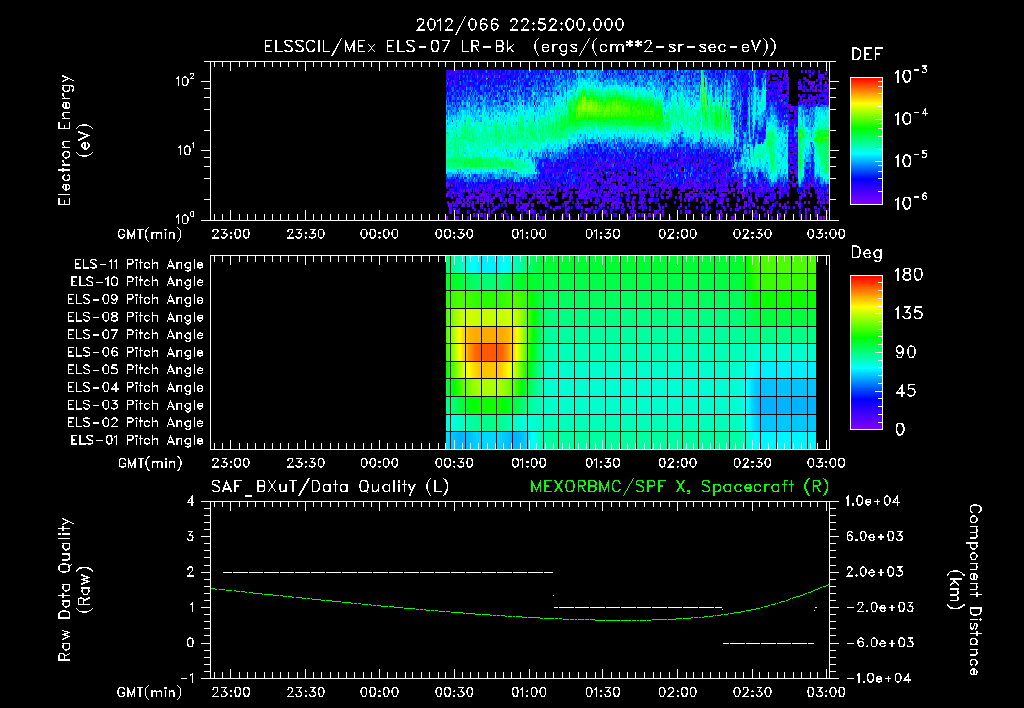Click the GMT(min) label under the bottom plot
1024x708 pixels.
click(x=150, y=692)
